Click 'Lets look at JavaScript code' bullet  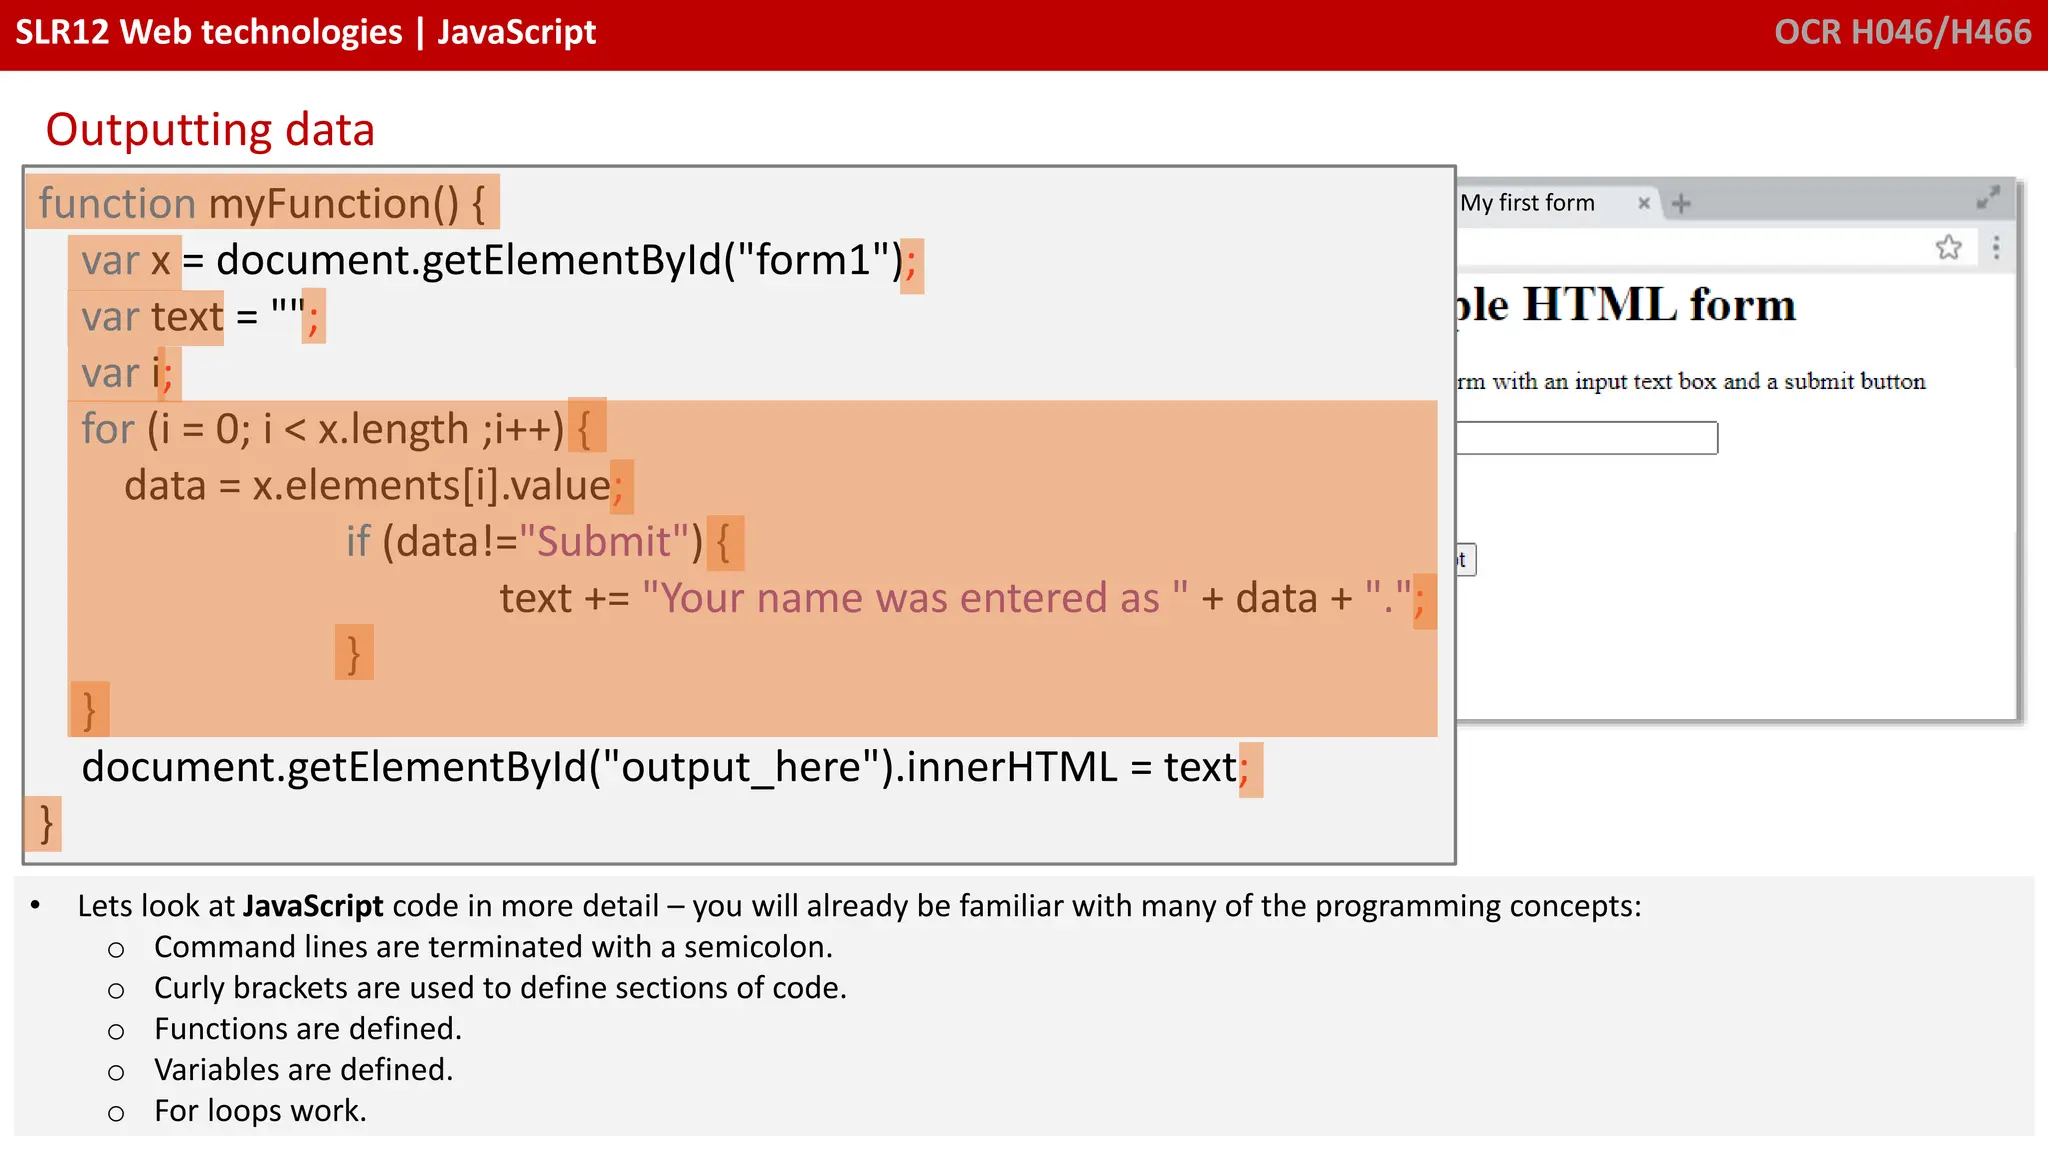tap(859, 906)
